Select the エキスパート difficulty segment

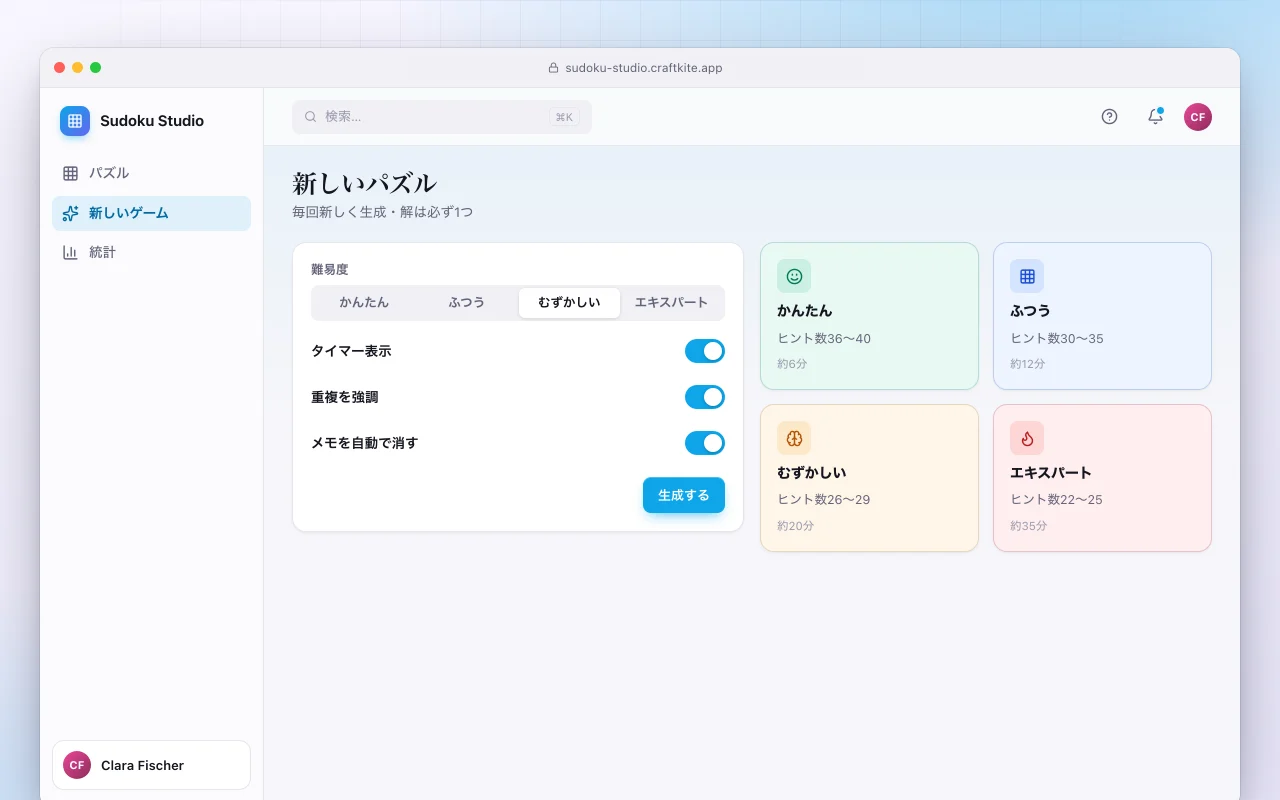(x=671, y=303)
